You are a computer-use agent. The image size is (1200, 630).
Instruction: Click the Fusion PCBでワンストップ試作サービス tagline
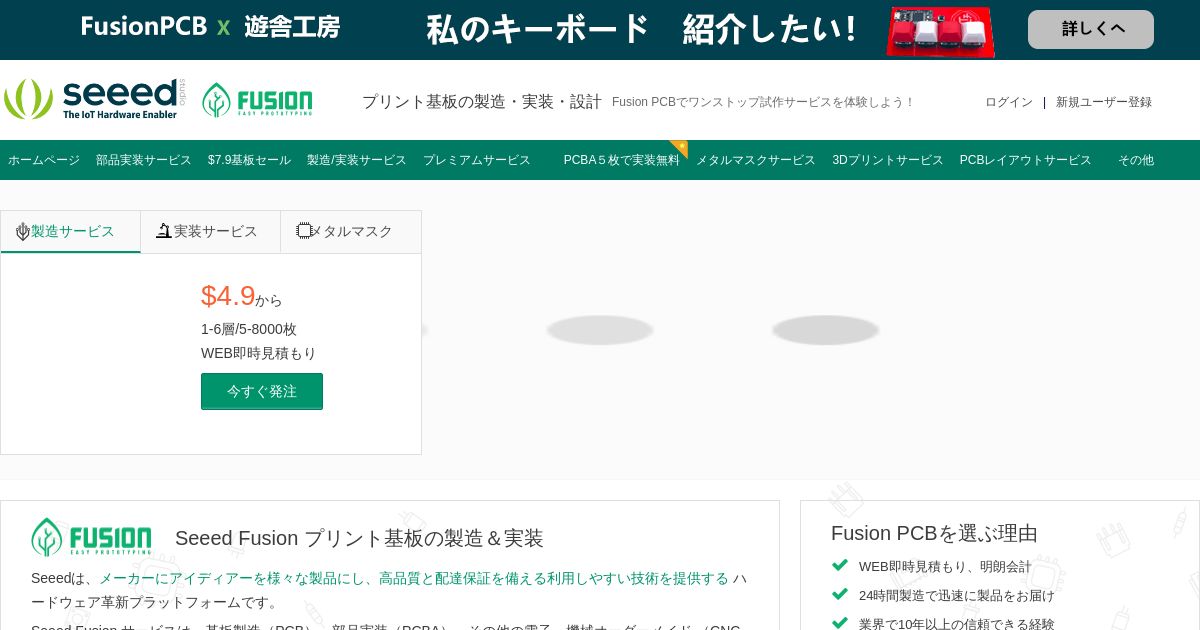click(763, 102)
